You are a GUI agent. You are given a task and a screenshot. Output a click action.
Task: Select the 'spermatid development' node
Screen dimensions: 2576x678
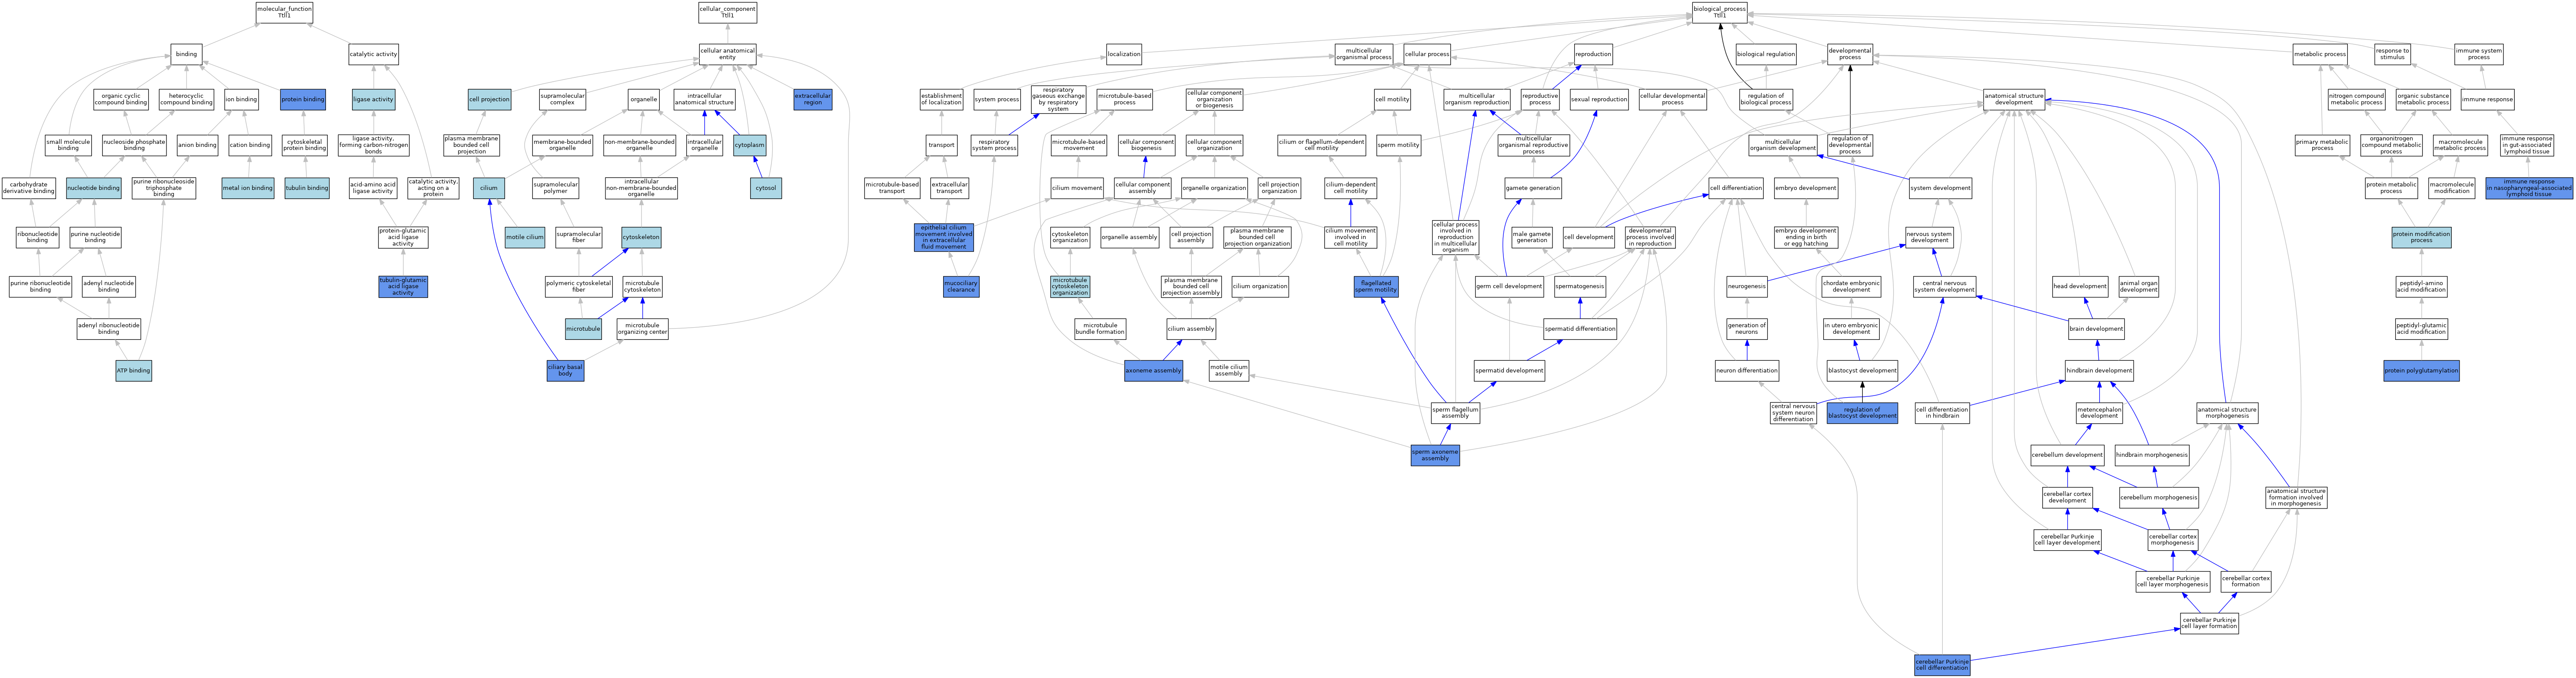coord(1509,371)
